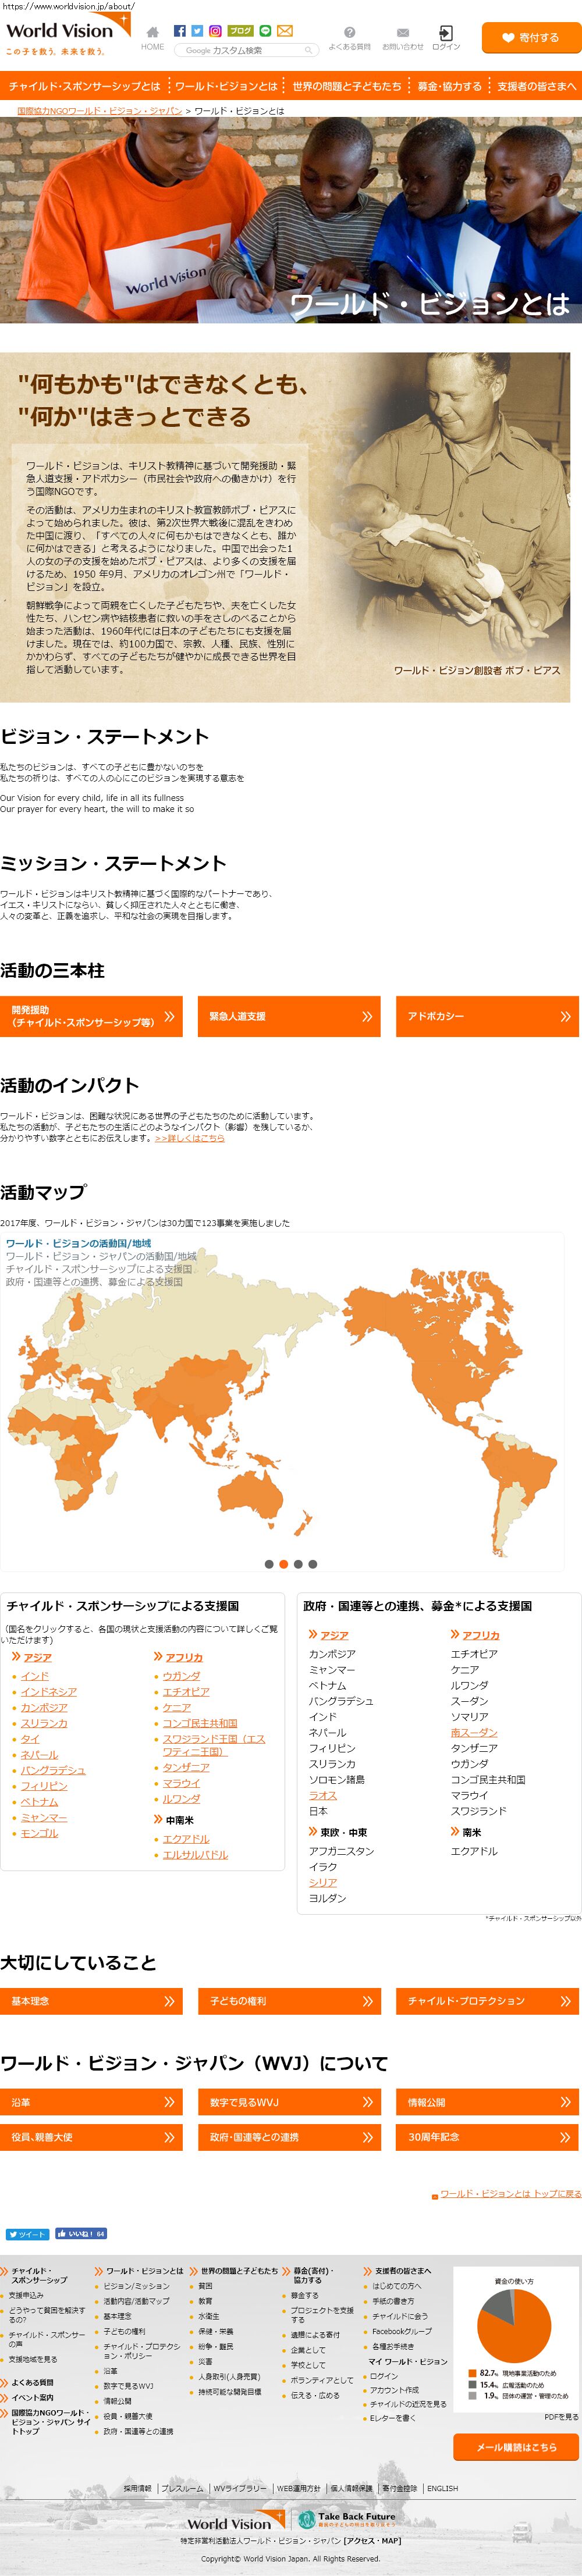
Task: Open the モンゴル country link
Action: (x=40, y=1833)
